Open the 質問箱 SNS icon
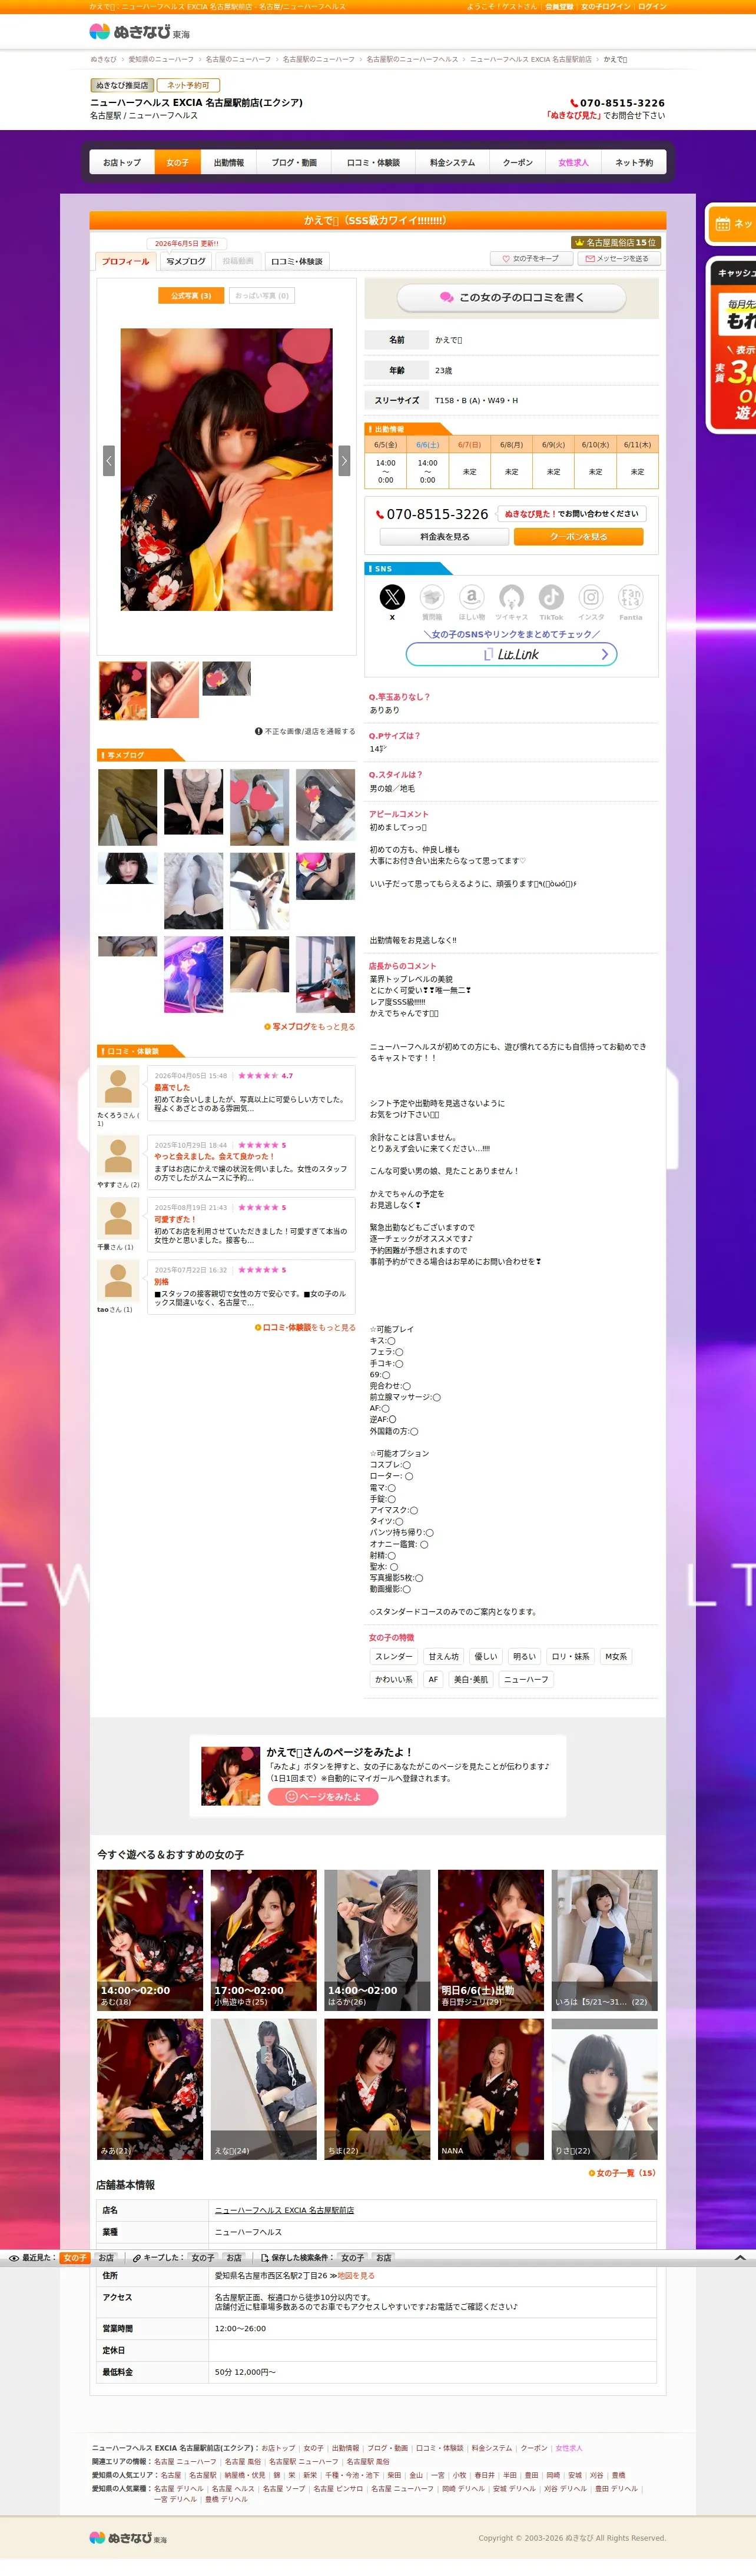The height and width of the screenshot is (2576, 756). pos(432,597)
